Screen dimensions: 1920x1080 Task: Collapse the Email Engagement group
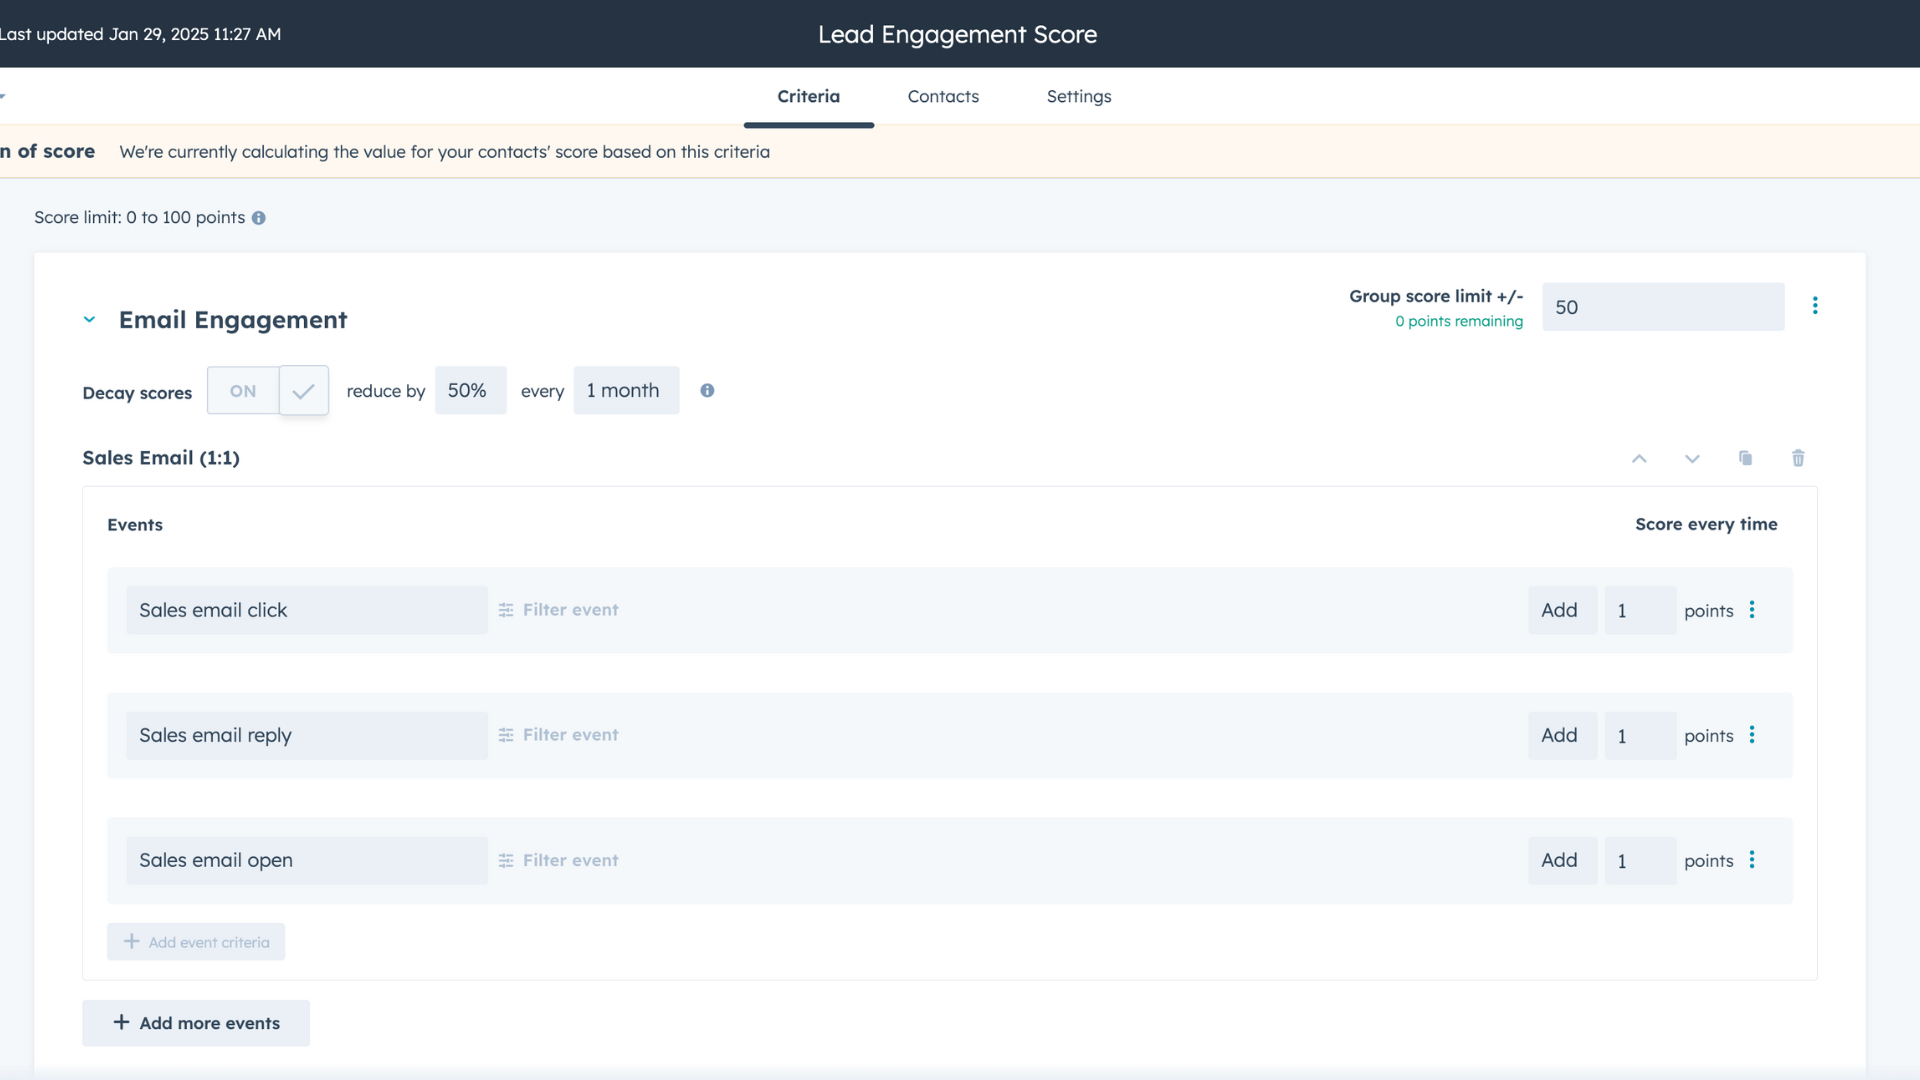pos(89,320)
